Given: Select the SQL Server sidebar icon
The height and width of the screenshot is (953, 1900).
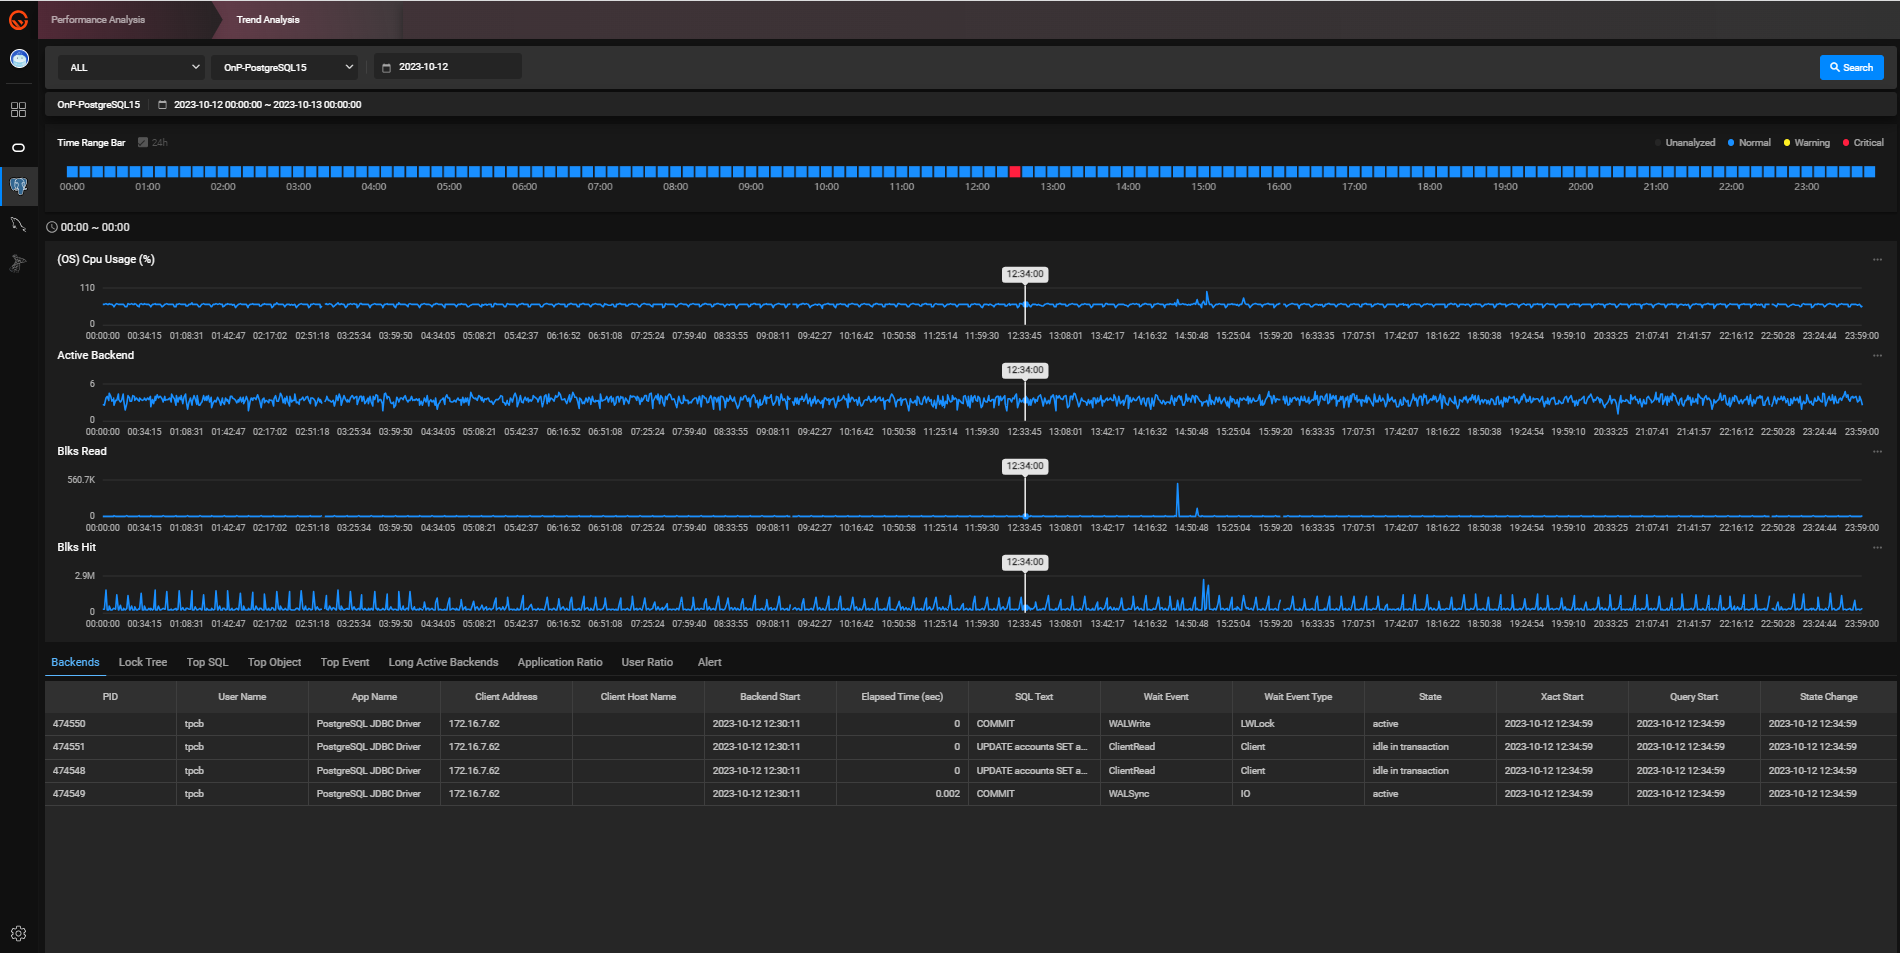Looking at the screenshot, I should click(x=18, y=263).
